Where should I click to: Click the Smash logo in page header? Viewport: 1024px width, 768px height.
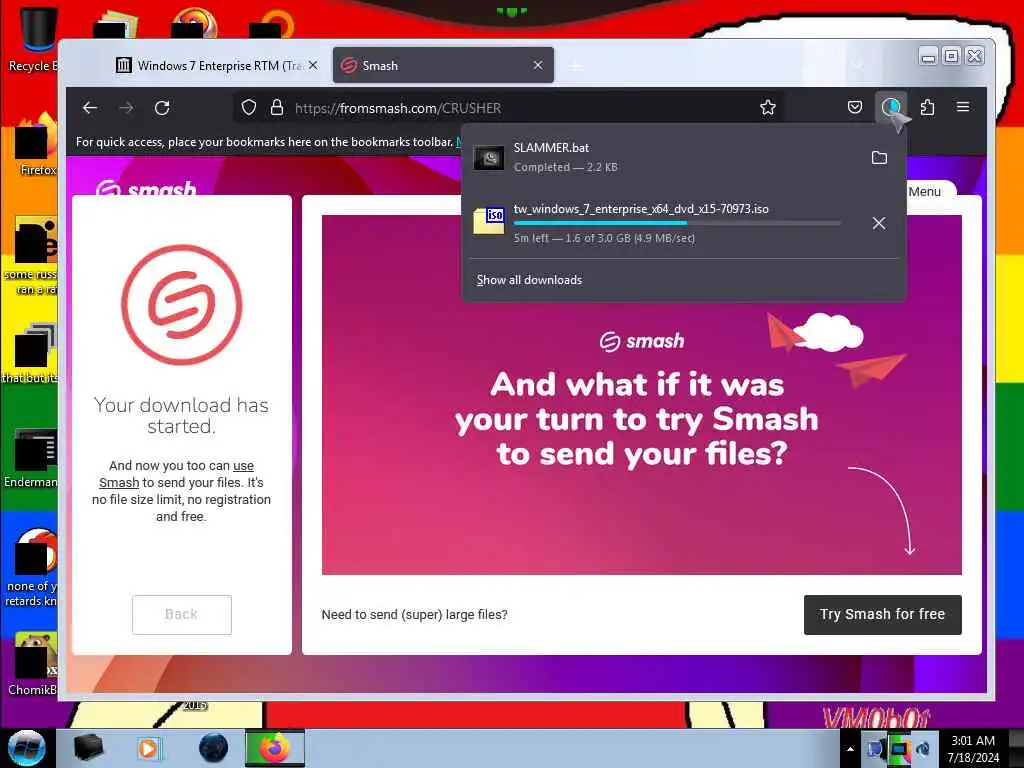tap(146, 188)
